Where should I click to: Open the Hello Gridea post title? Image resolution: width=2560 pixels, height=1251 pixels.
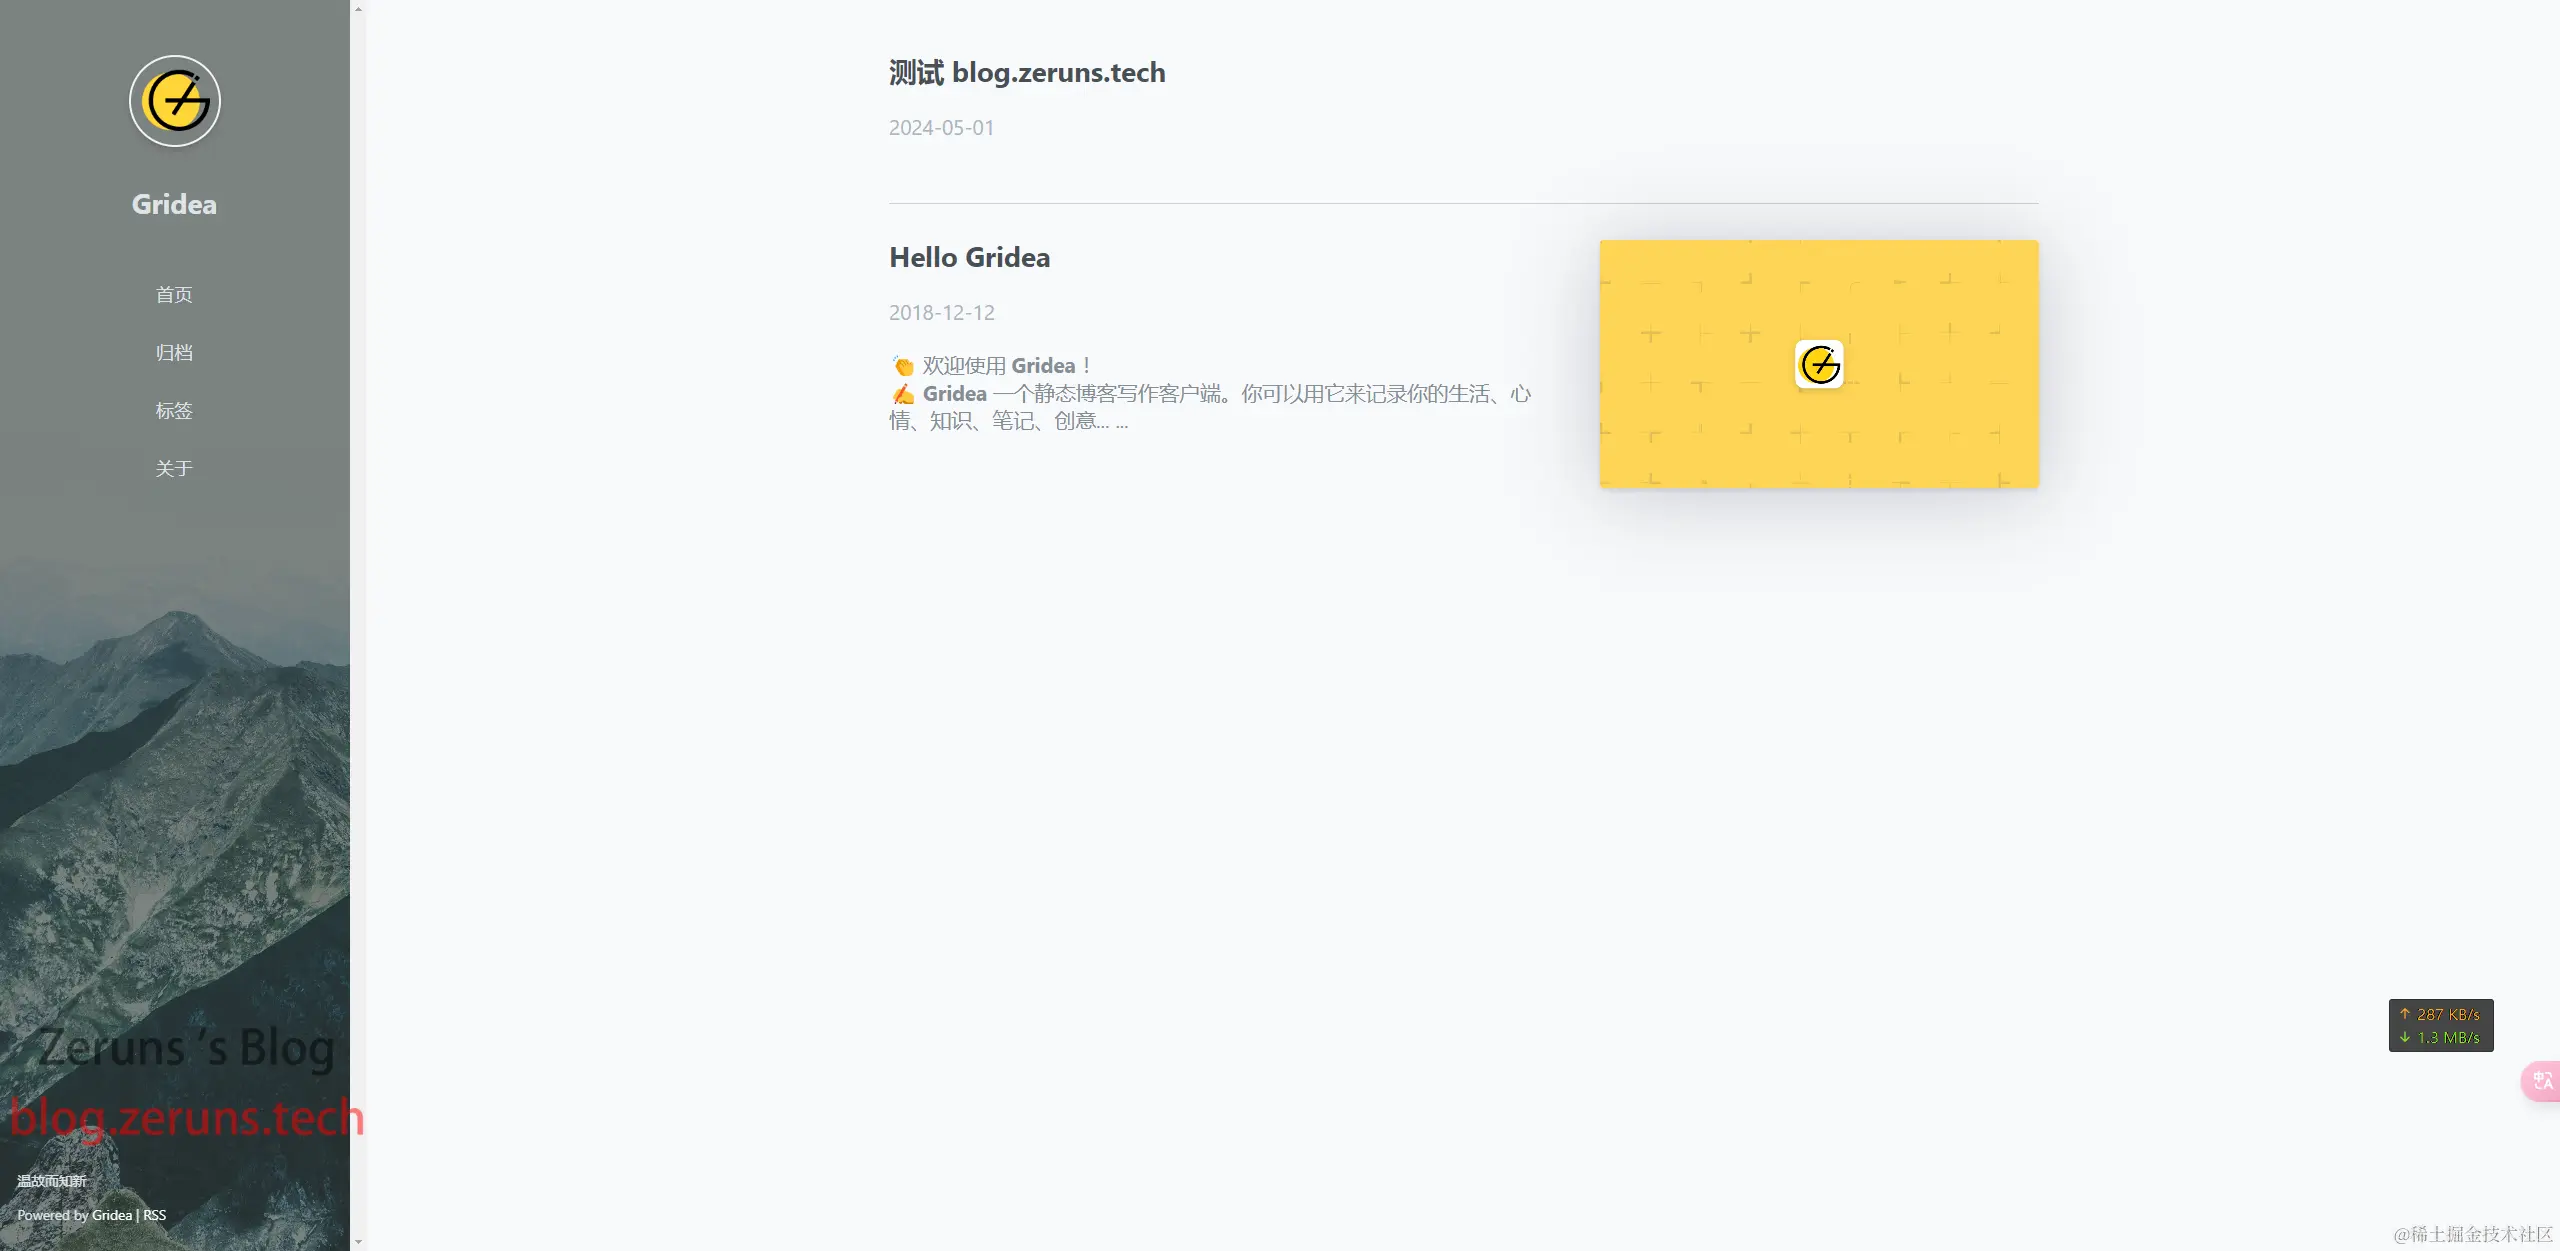969,258
